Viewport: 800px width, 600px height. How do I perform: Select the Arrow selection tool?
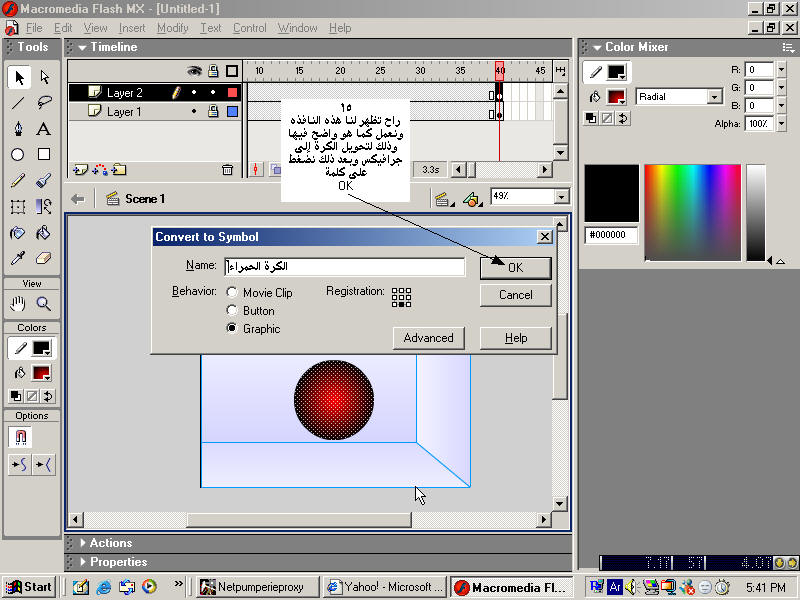pos(19,78)
